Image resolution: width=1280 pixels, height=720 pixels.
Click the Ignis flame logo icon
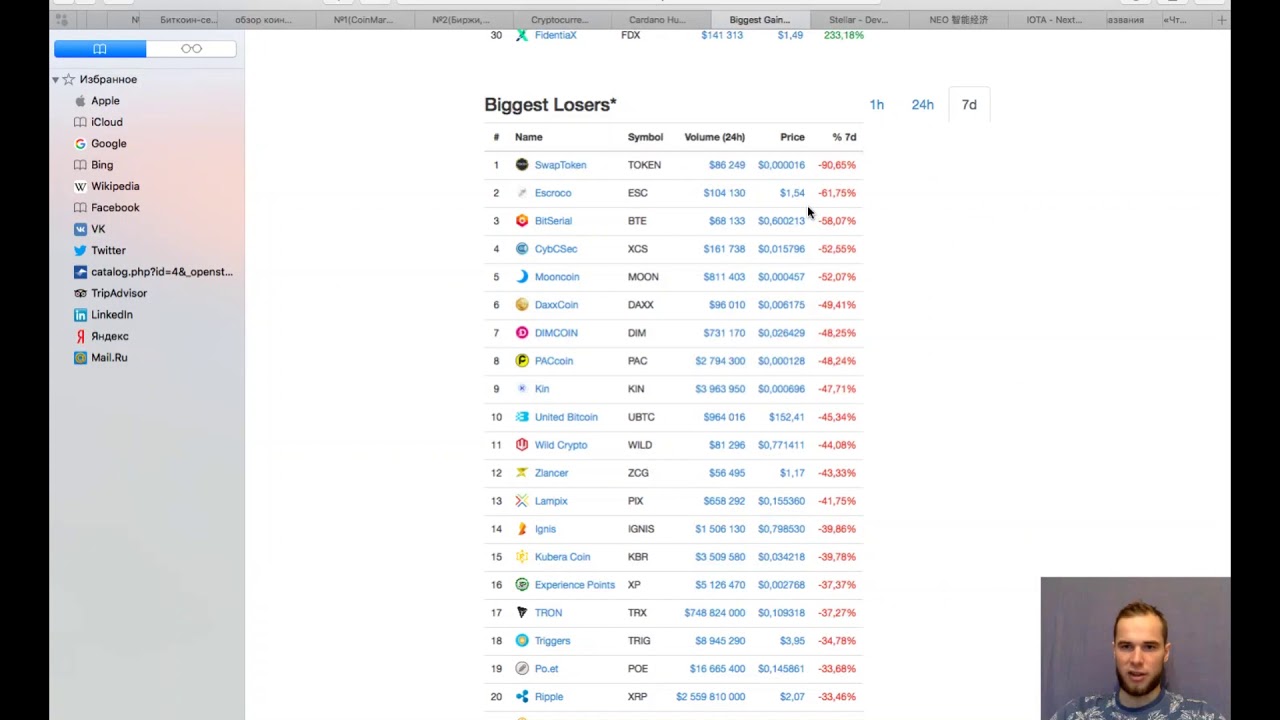522,529
